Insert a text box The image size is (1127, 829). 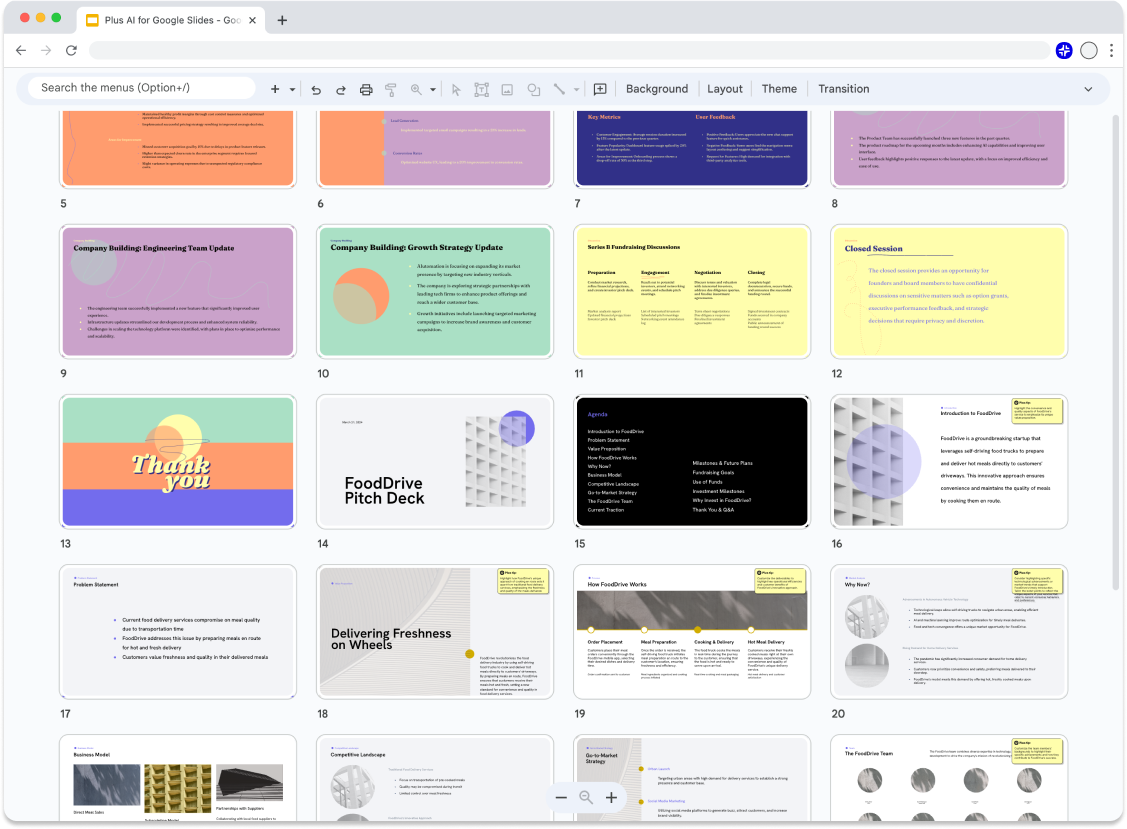click(x=482, y=89)
